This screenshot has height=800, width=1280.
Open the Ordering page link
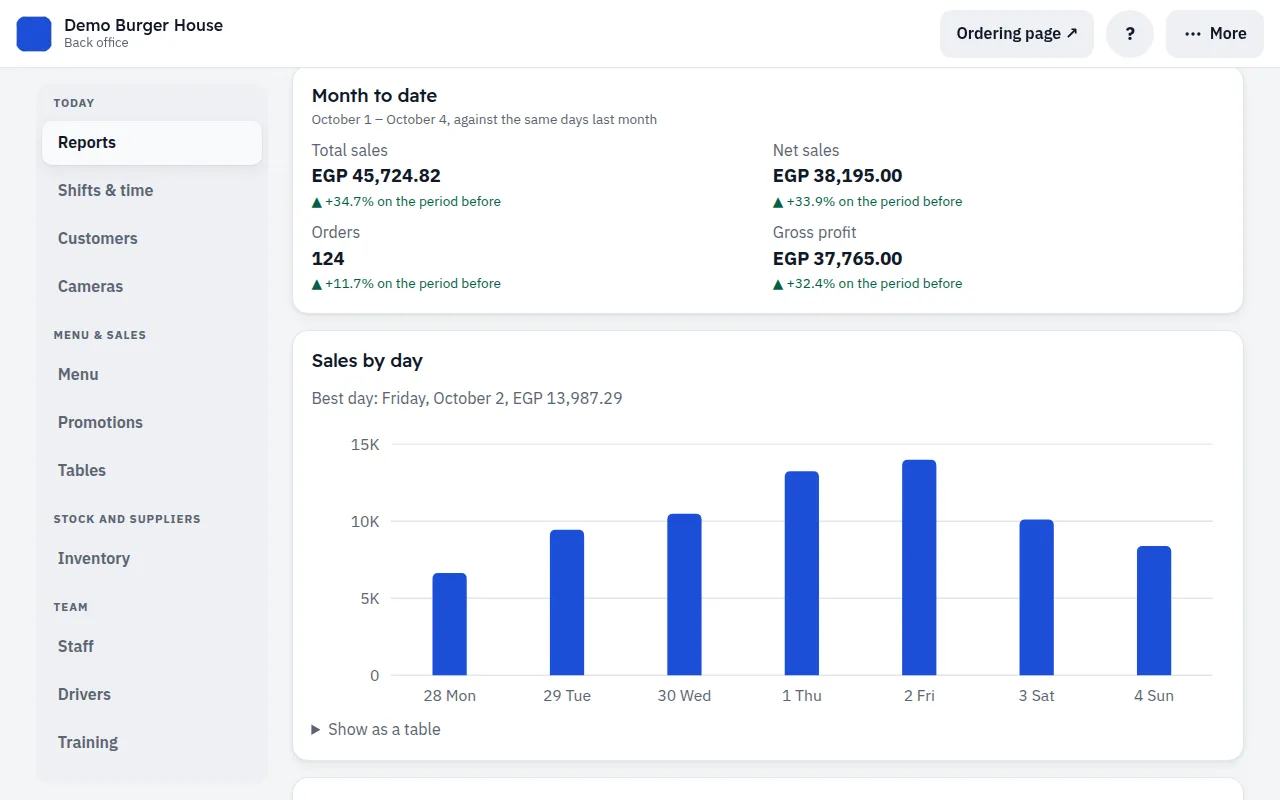point(1017,34)
